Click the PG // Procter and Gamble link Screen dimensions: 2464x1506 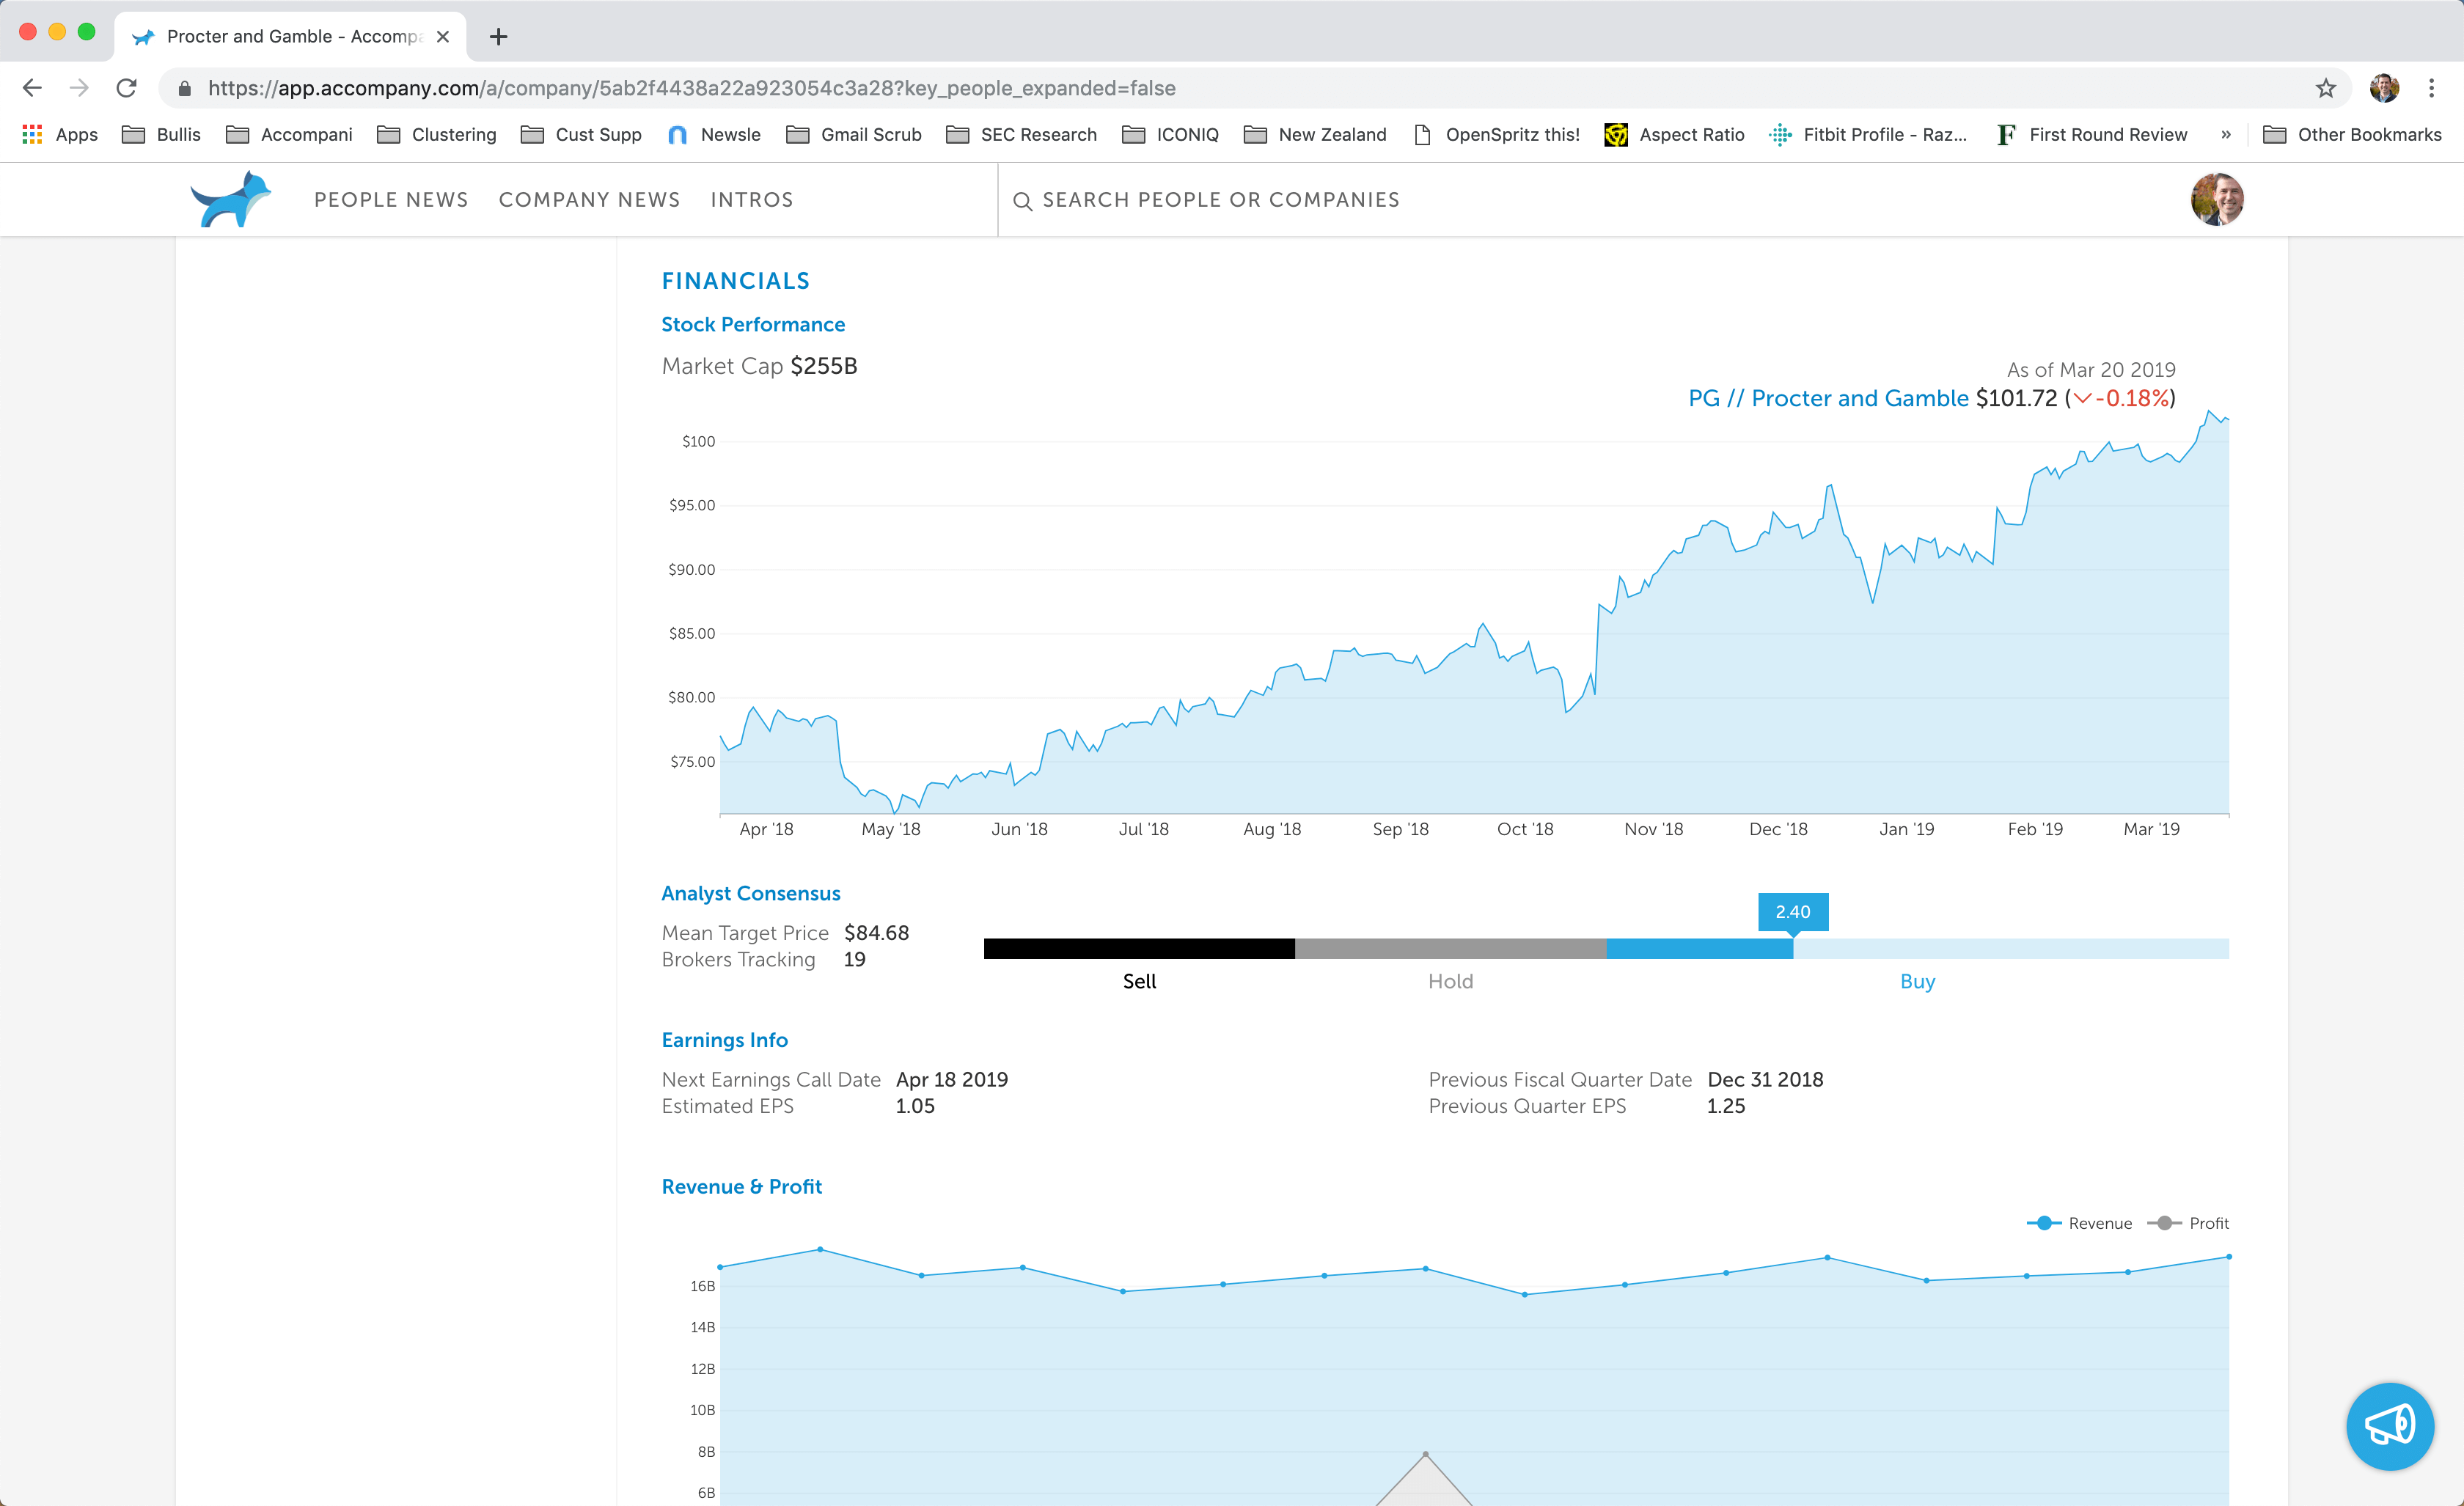coord(1828,398)
